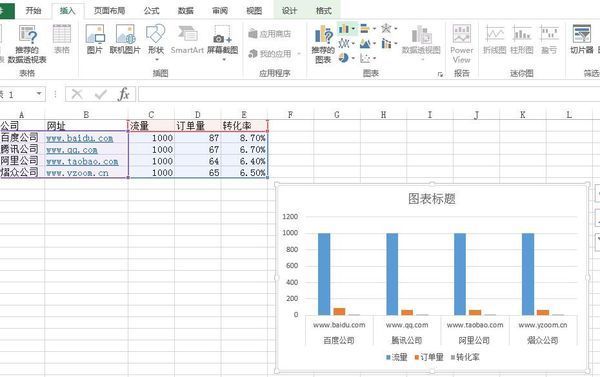Select the 订单量 legend entry
This screenshot has width=600, height=377.
point(429,357)
